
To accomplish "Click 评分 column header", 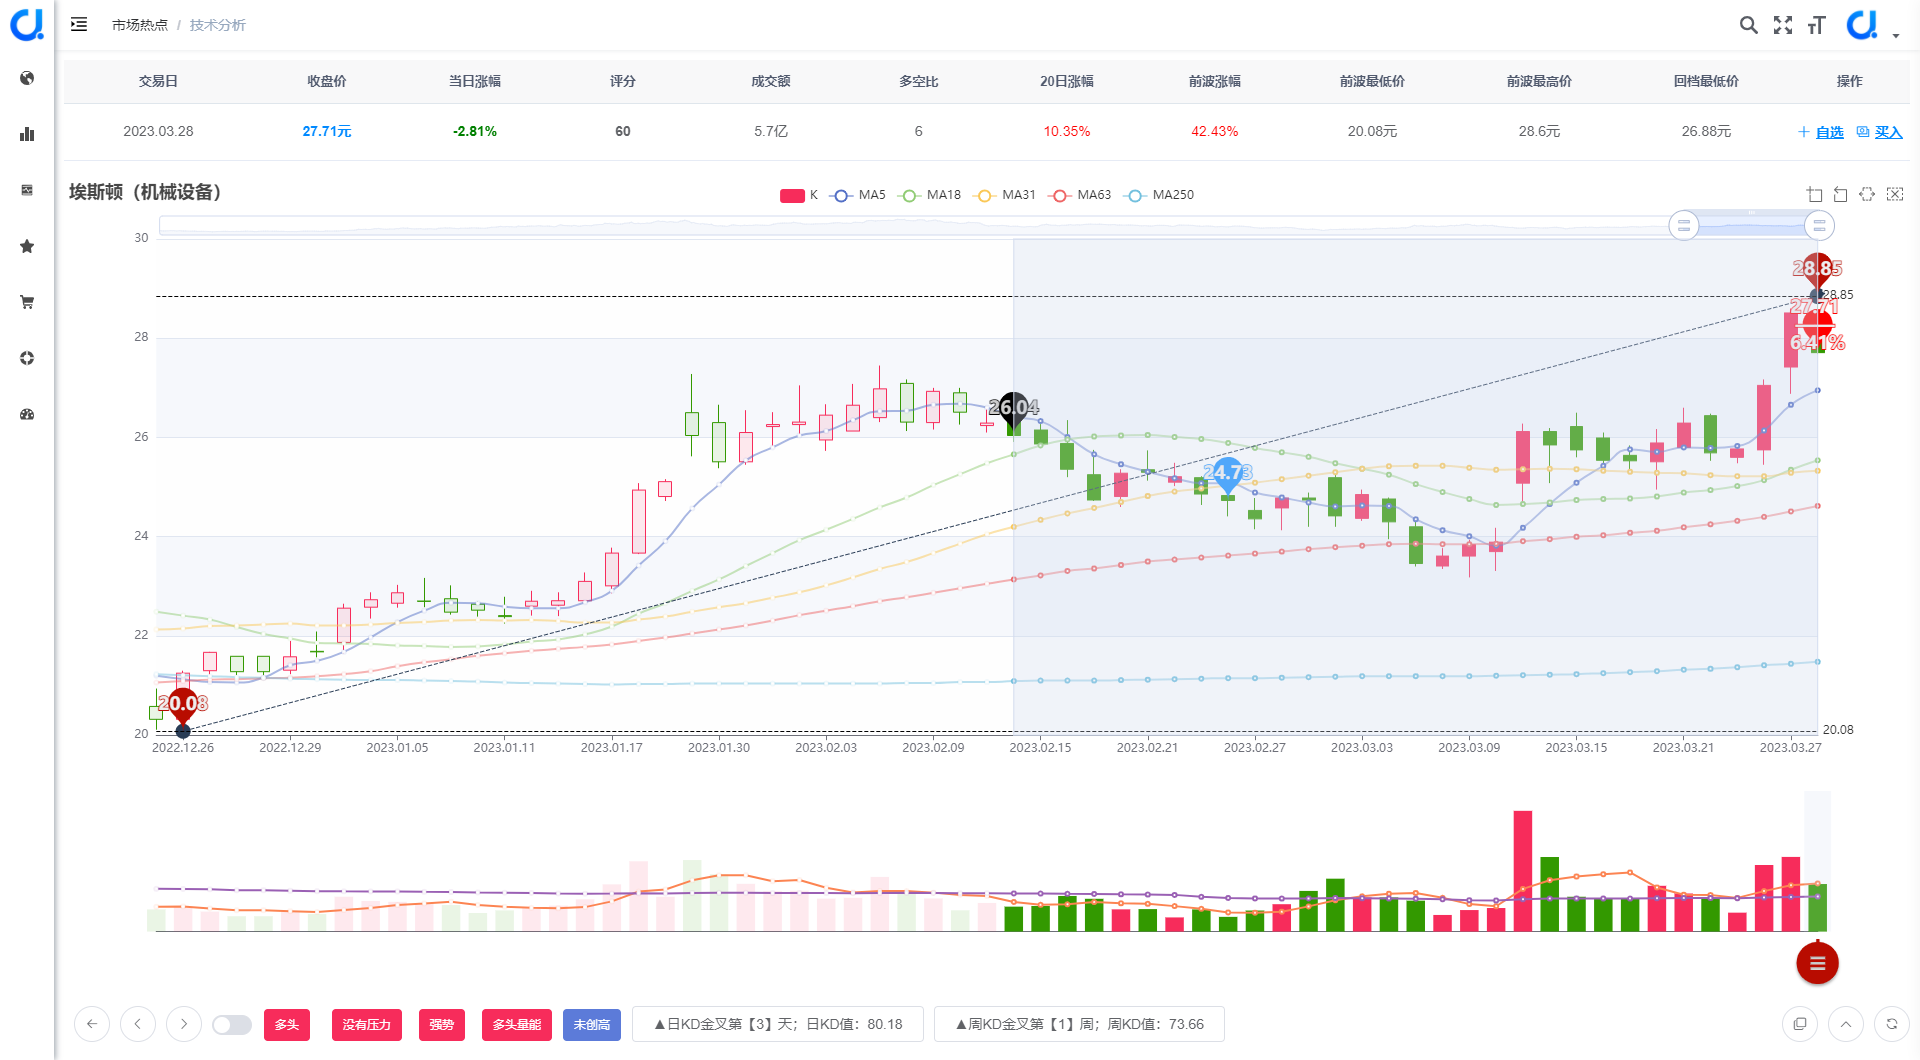I will pyautogui.click(x=623, y=81).
